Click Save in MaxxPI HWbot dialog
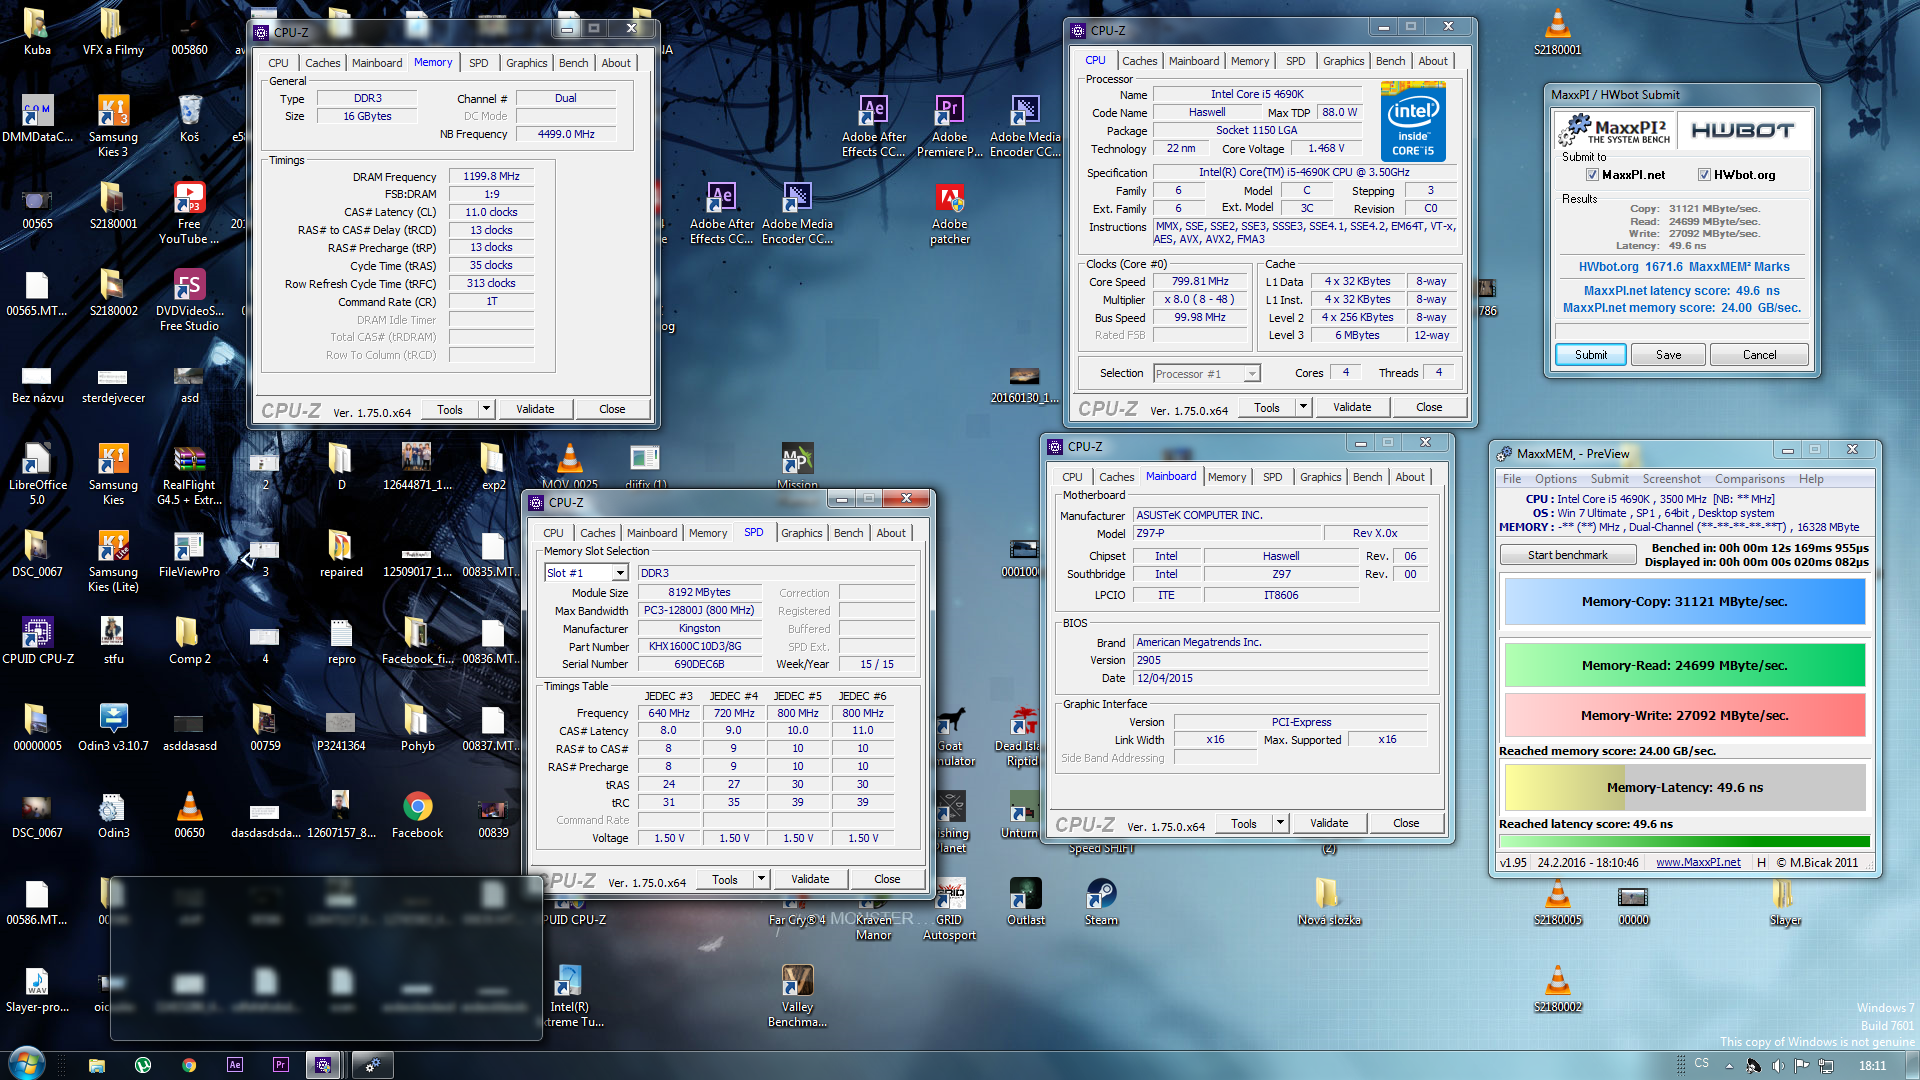This screenshot has width=1920, height=1080. click(x=1668, y=355)
